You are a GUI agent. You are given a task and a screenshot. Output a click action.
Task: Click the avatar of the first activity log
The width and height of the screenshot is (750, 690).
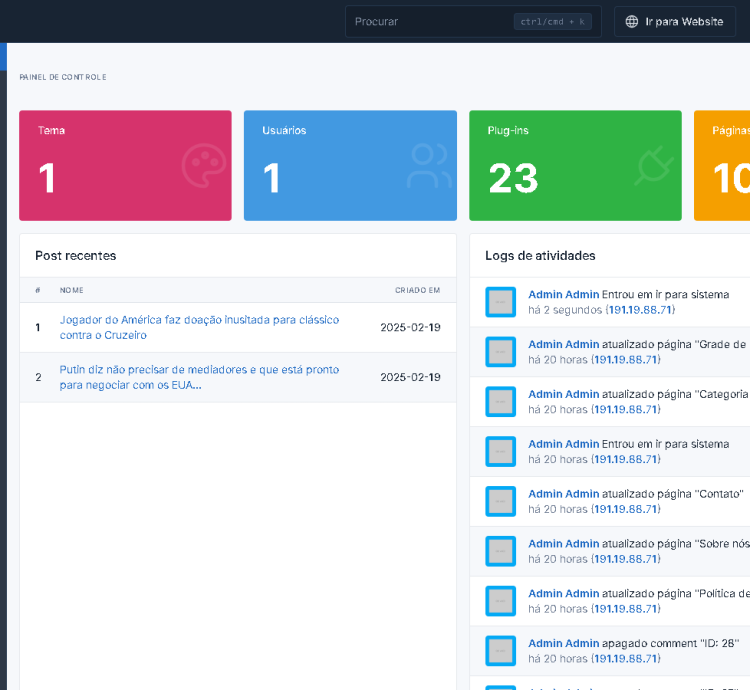(500, 302)
